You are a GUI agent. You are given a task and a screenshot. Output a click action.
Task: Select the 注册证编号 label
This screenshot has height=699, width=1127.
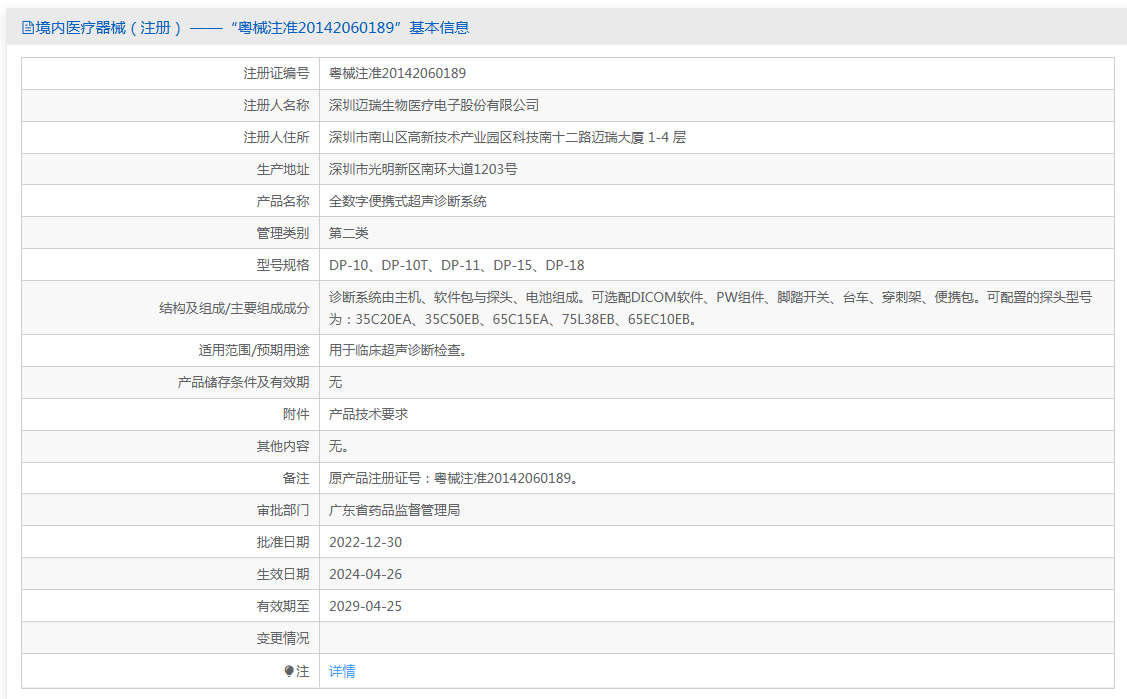[x=276, y=73]
